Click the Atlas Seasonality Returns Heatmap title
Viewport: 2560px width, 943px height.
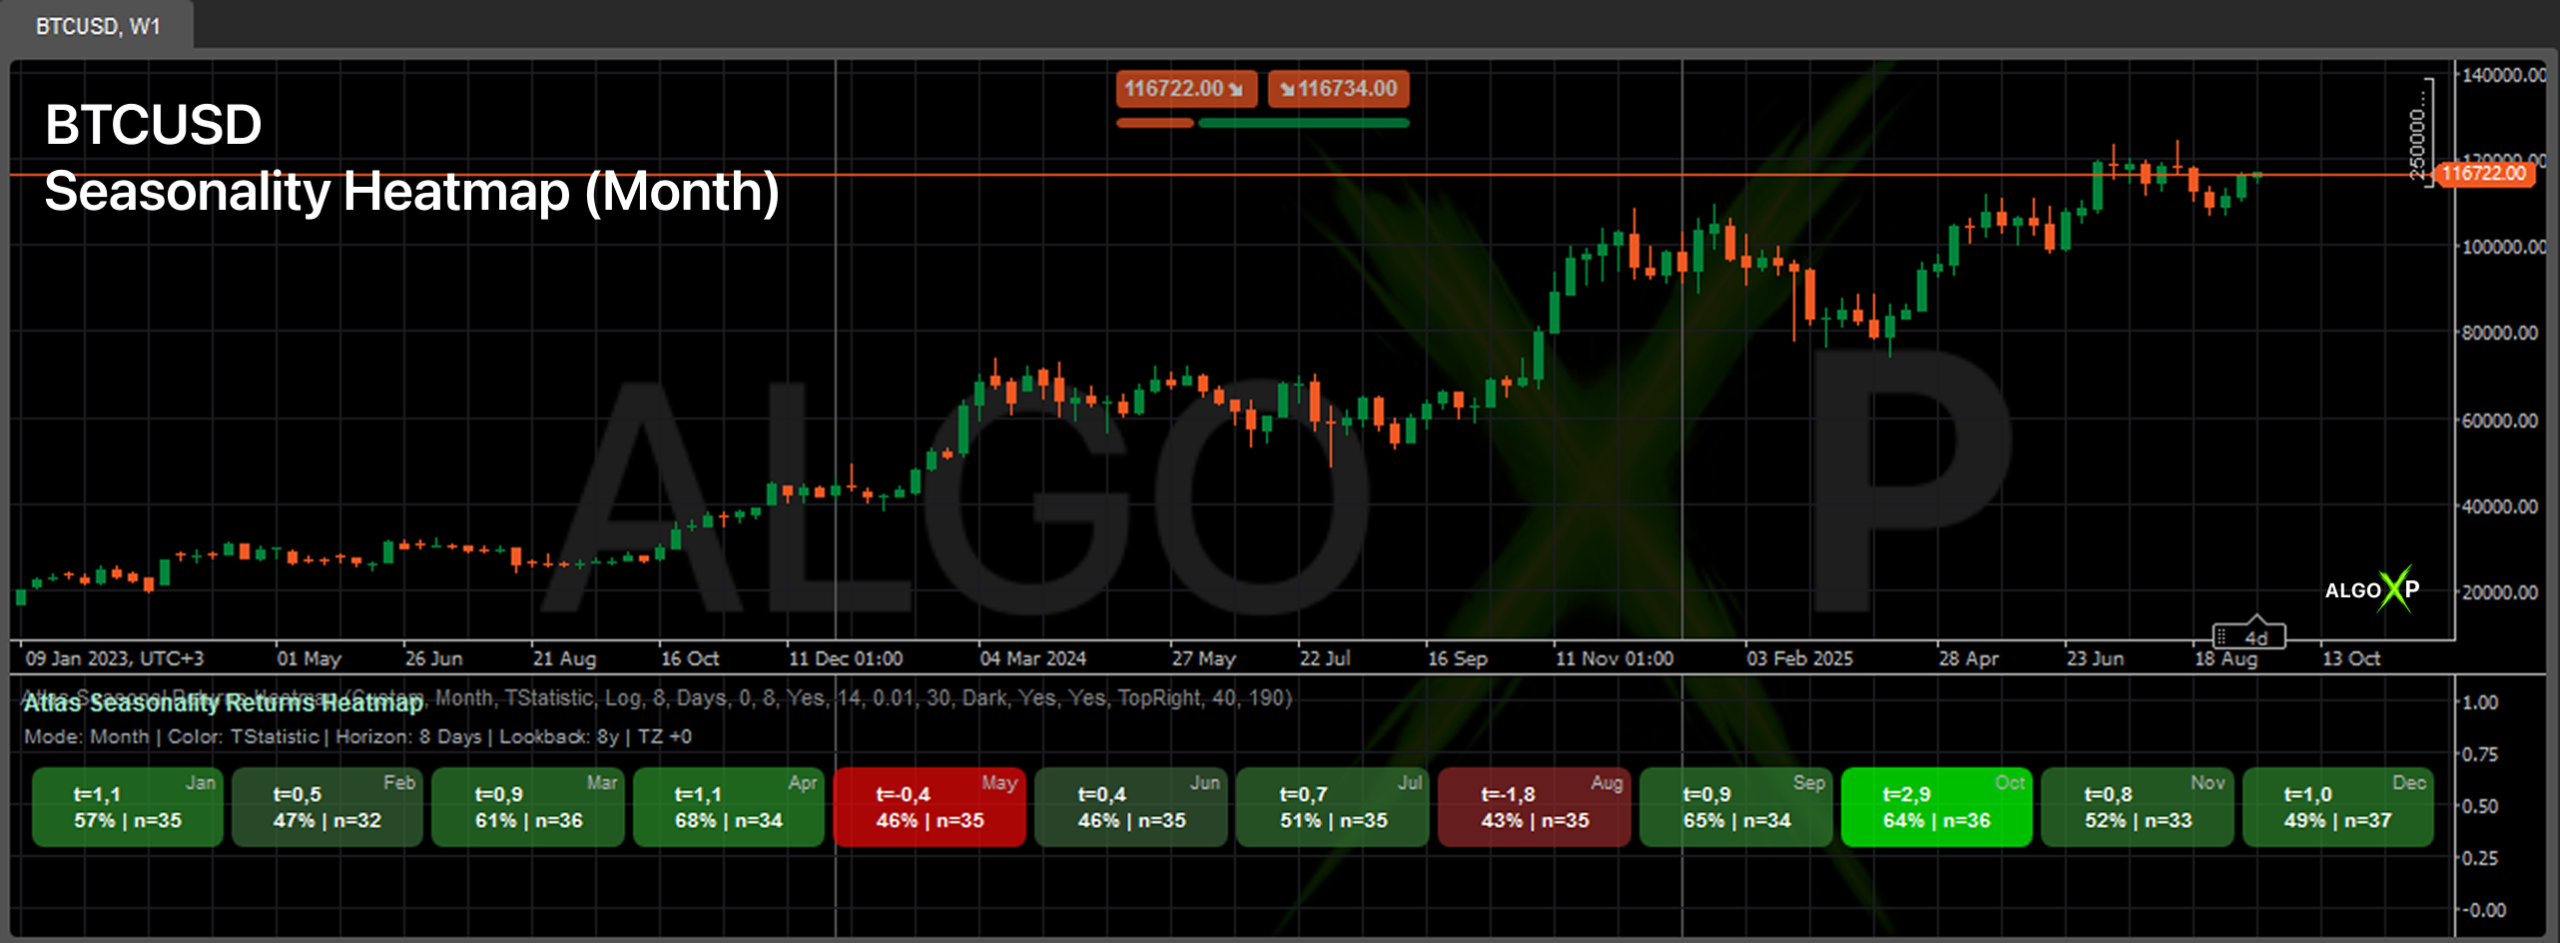[x=223, y=703]
